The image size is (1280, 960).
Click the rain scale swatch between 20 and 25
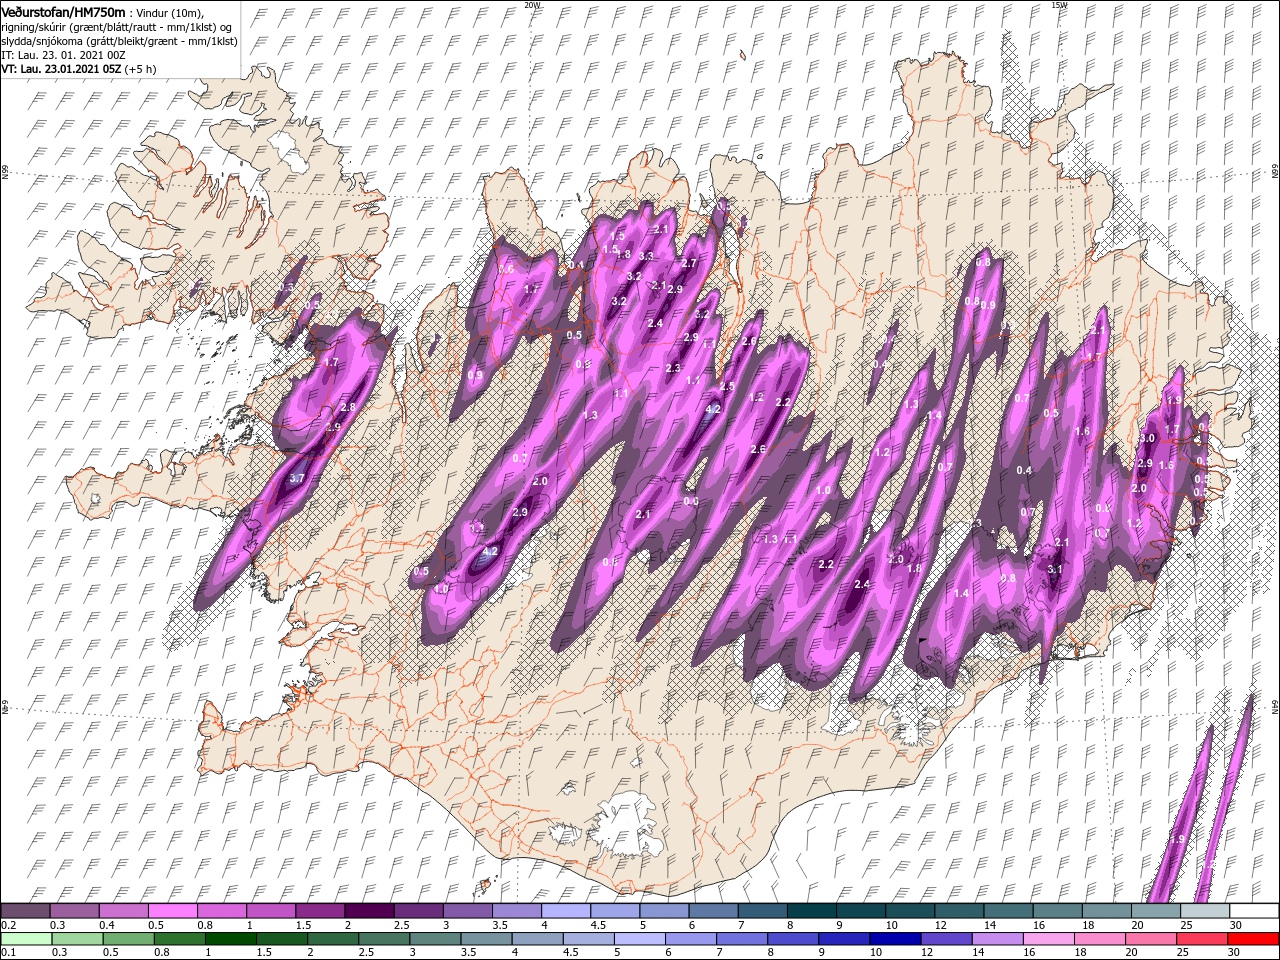click(1150, 939)
